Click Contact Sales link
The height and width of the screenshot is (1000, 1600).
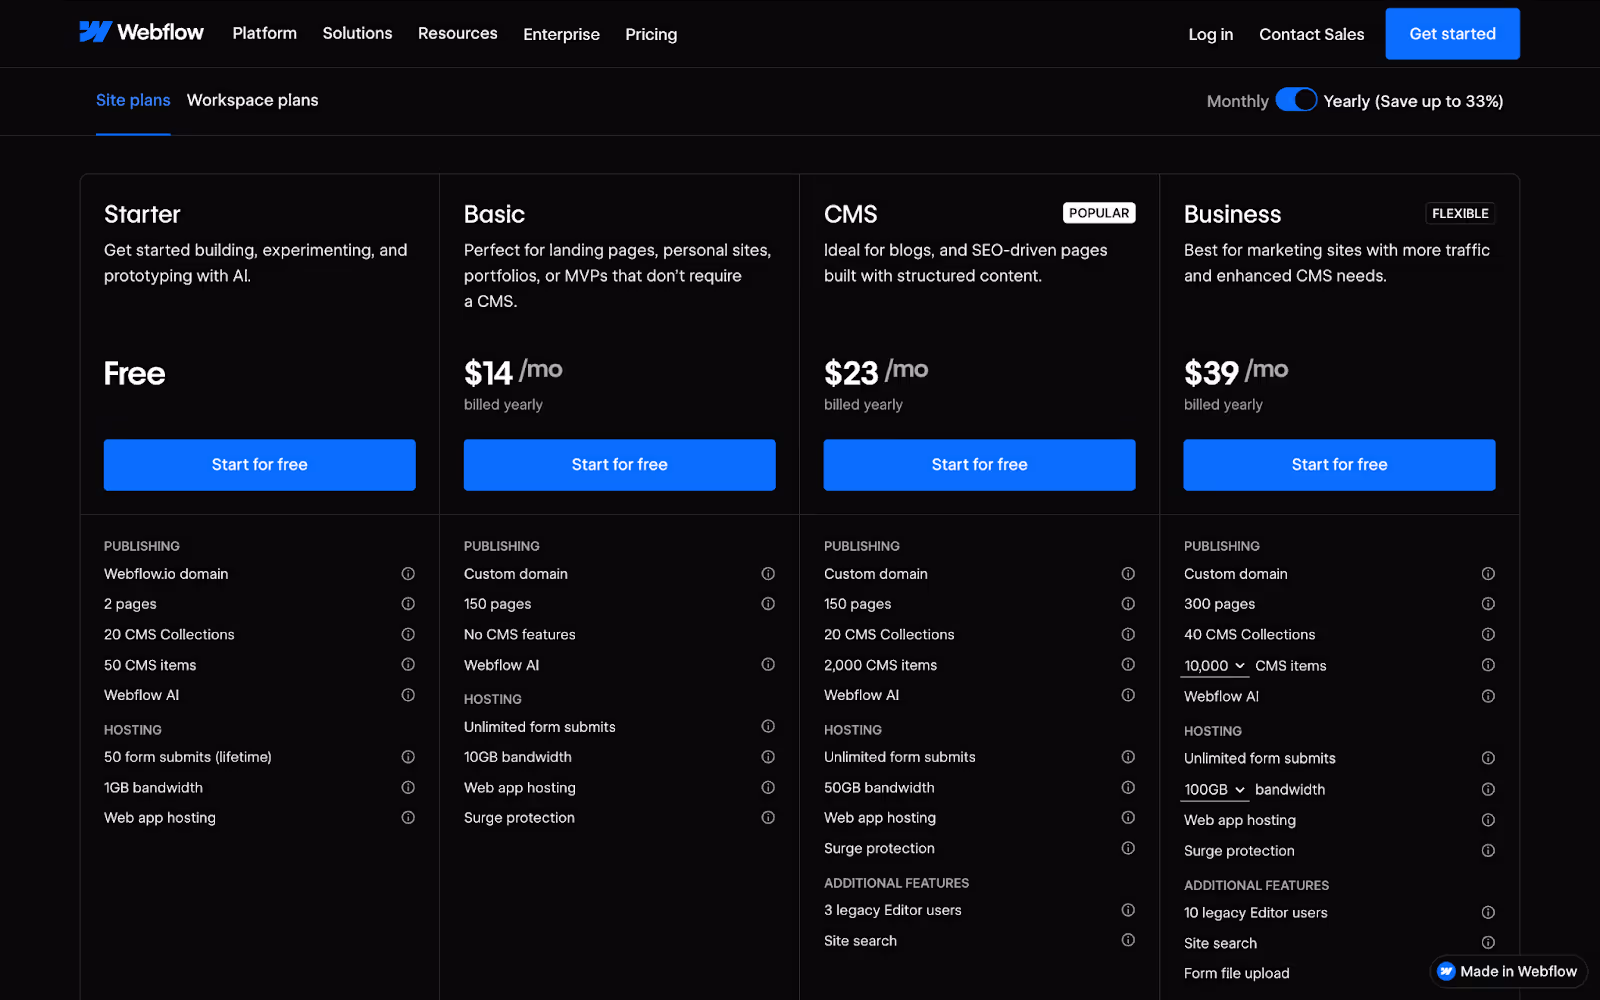click(x=1312, y=34)
